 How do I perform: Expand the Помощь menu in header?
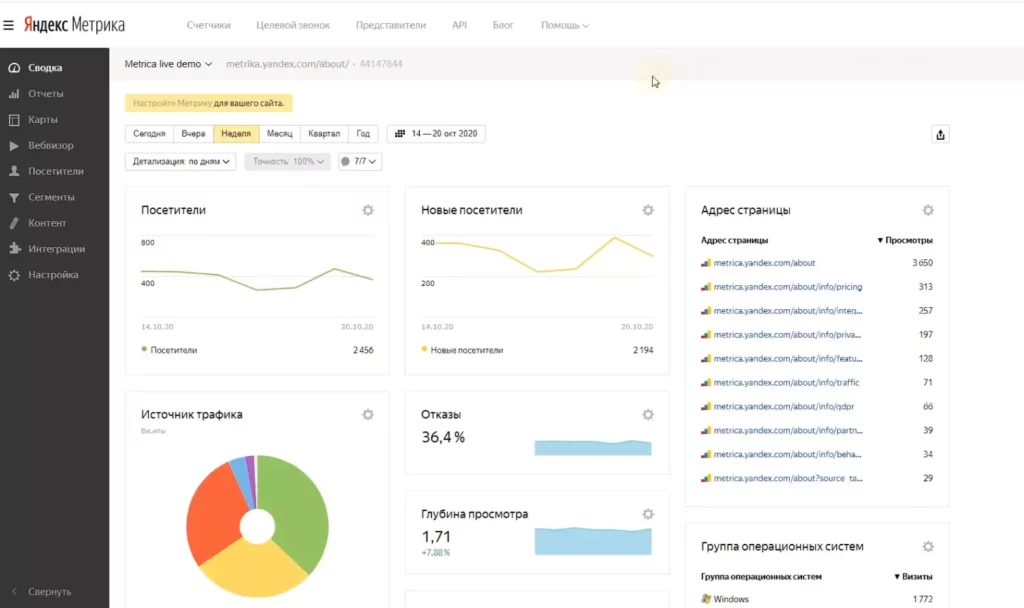(564, 25)
